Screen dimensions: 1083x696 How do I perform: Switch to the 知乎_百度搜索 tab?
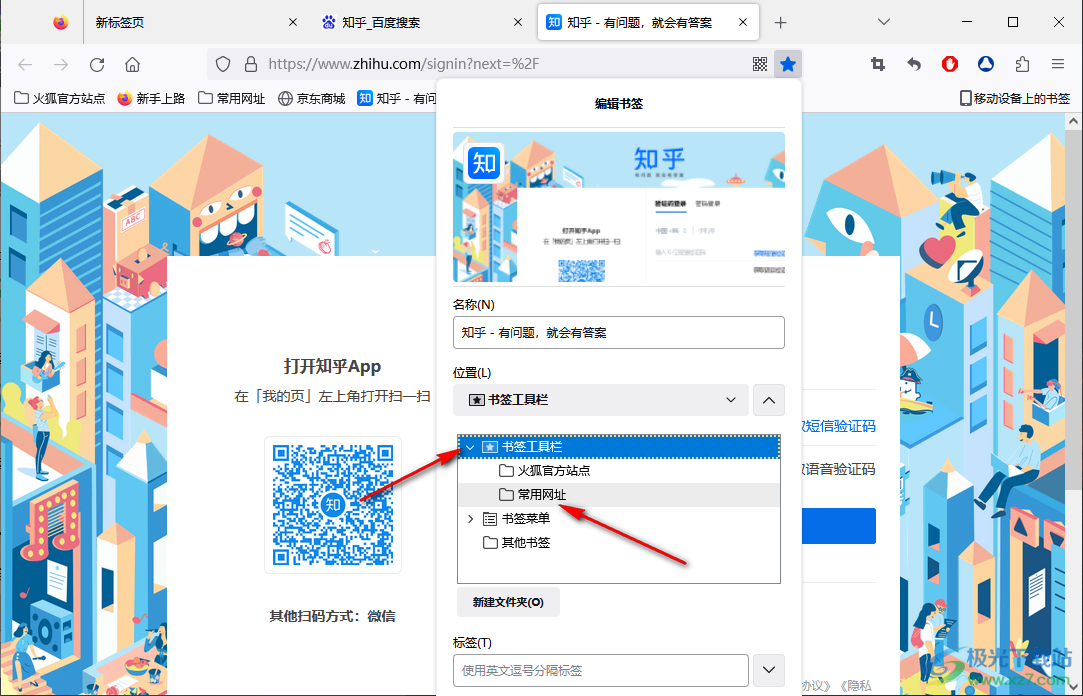point(423,23)
